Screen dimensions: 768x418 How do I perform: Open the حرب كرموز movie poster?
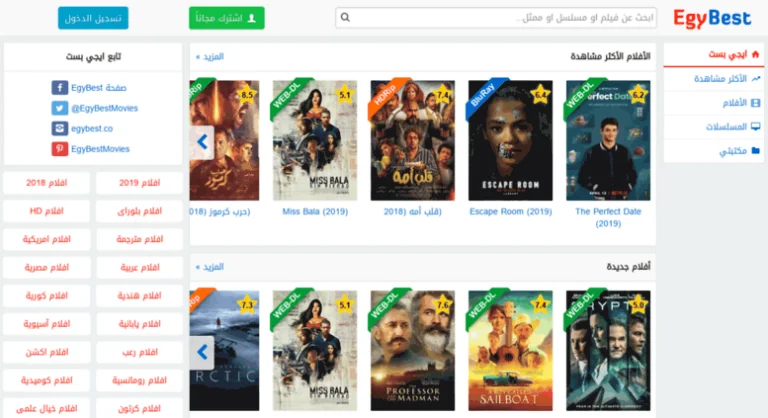[224, 141]
